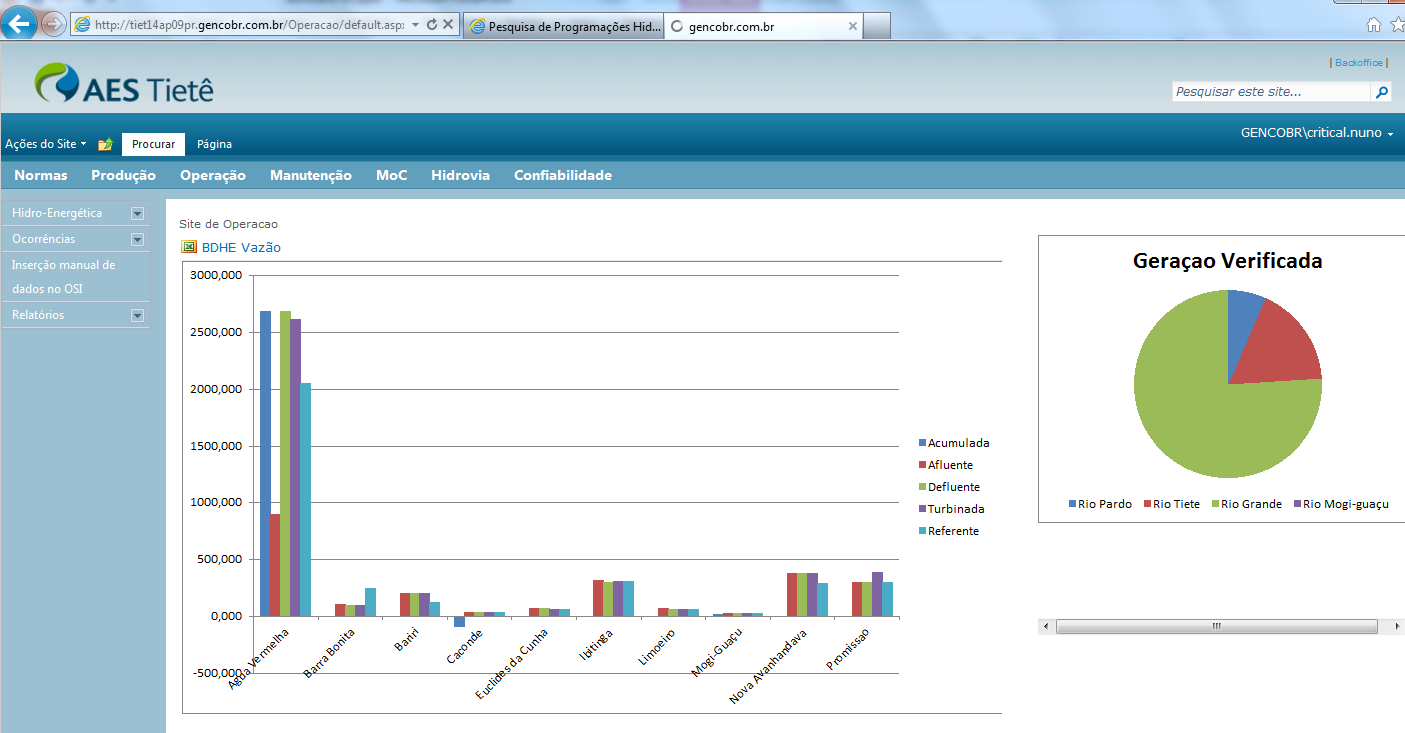The height and width of the screenshot is (733, 1405).
Task: Click the folder navigate-up icon near Ações do Site
Action: click(x=105, y=144)
